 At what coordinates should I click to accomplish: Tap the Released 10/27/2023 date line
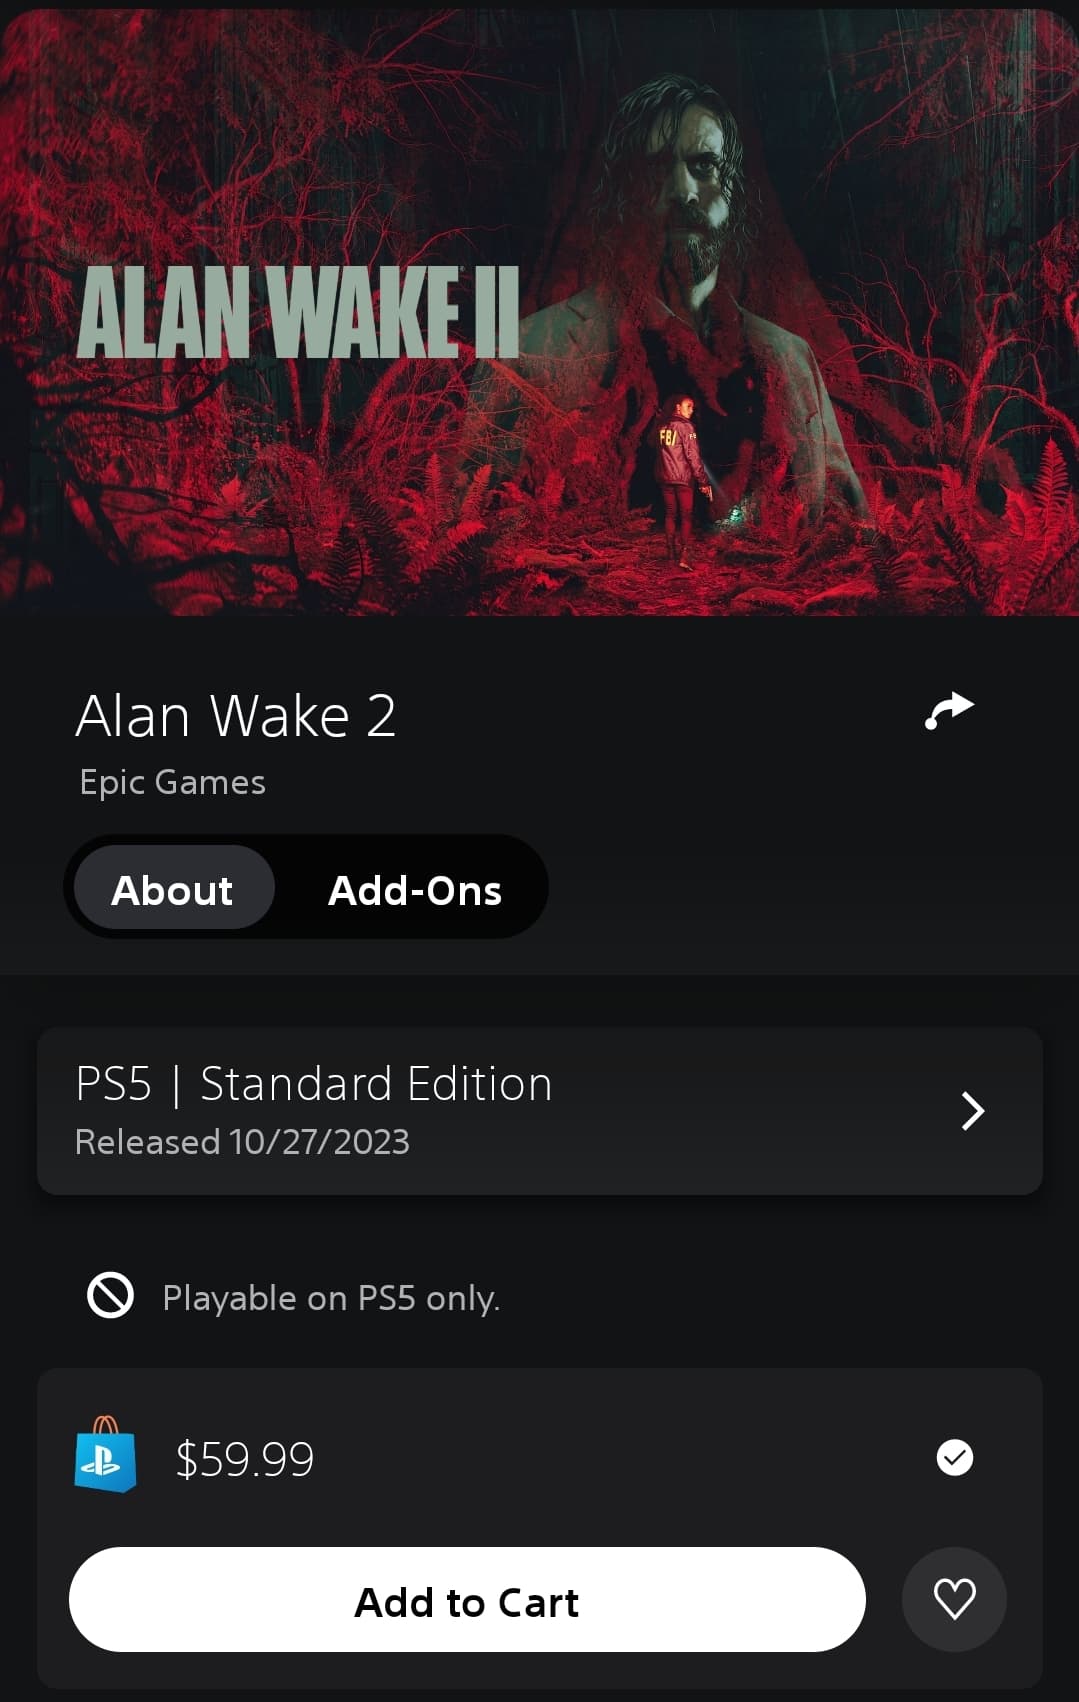(x=242, y=1142)
